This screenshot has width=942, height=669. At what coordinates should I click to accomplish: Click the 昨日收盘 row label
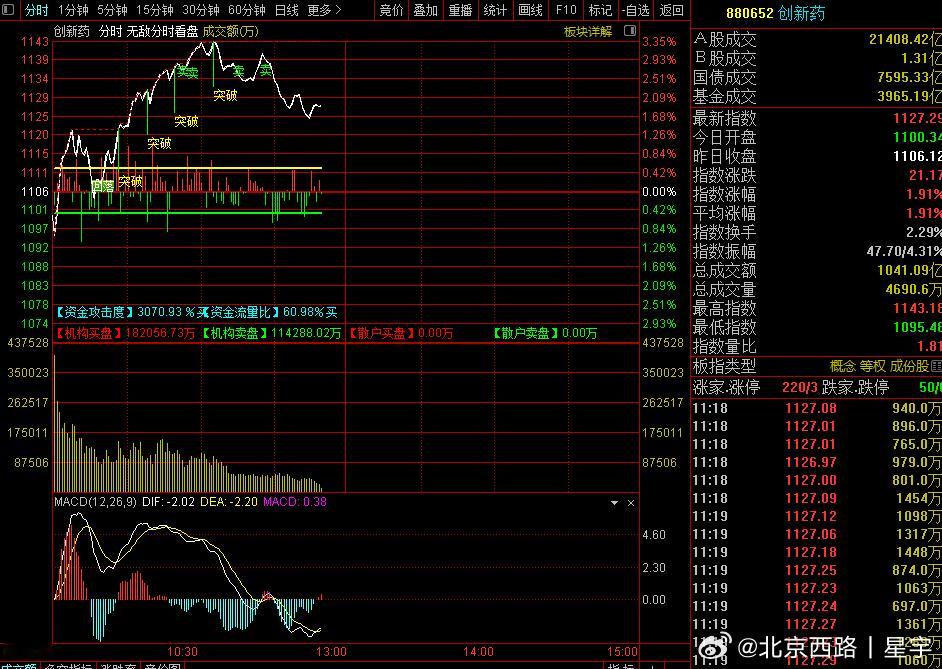(725, 156)
